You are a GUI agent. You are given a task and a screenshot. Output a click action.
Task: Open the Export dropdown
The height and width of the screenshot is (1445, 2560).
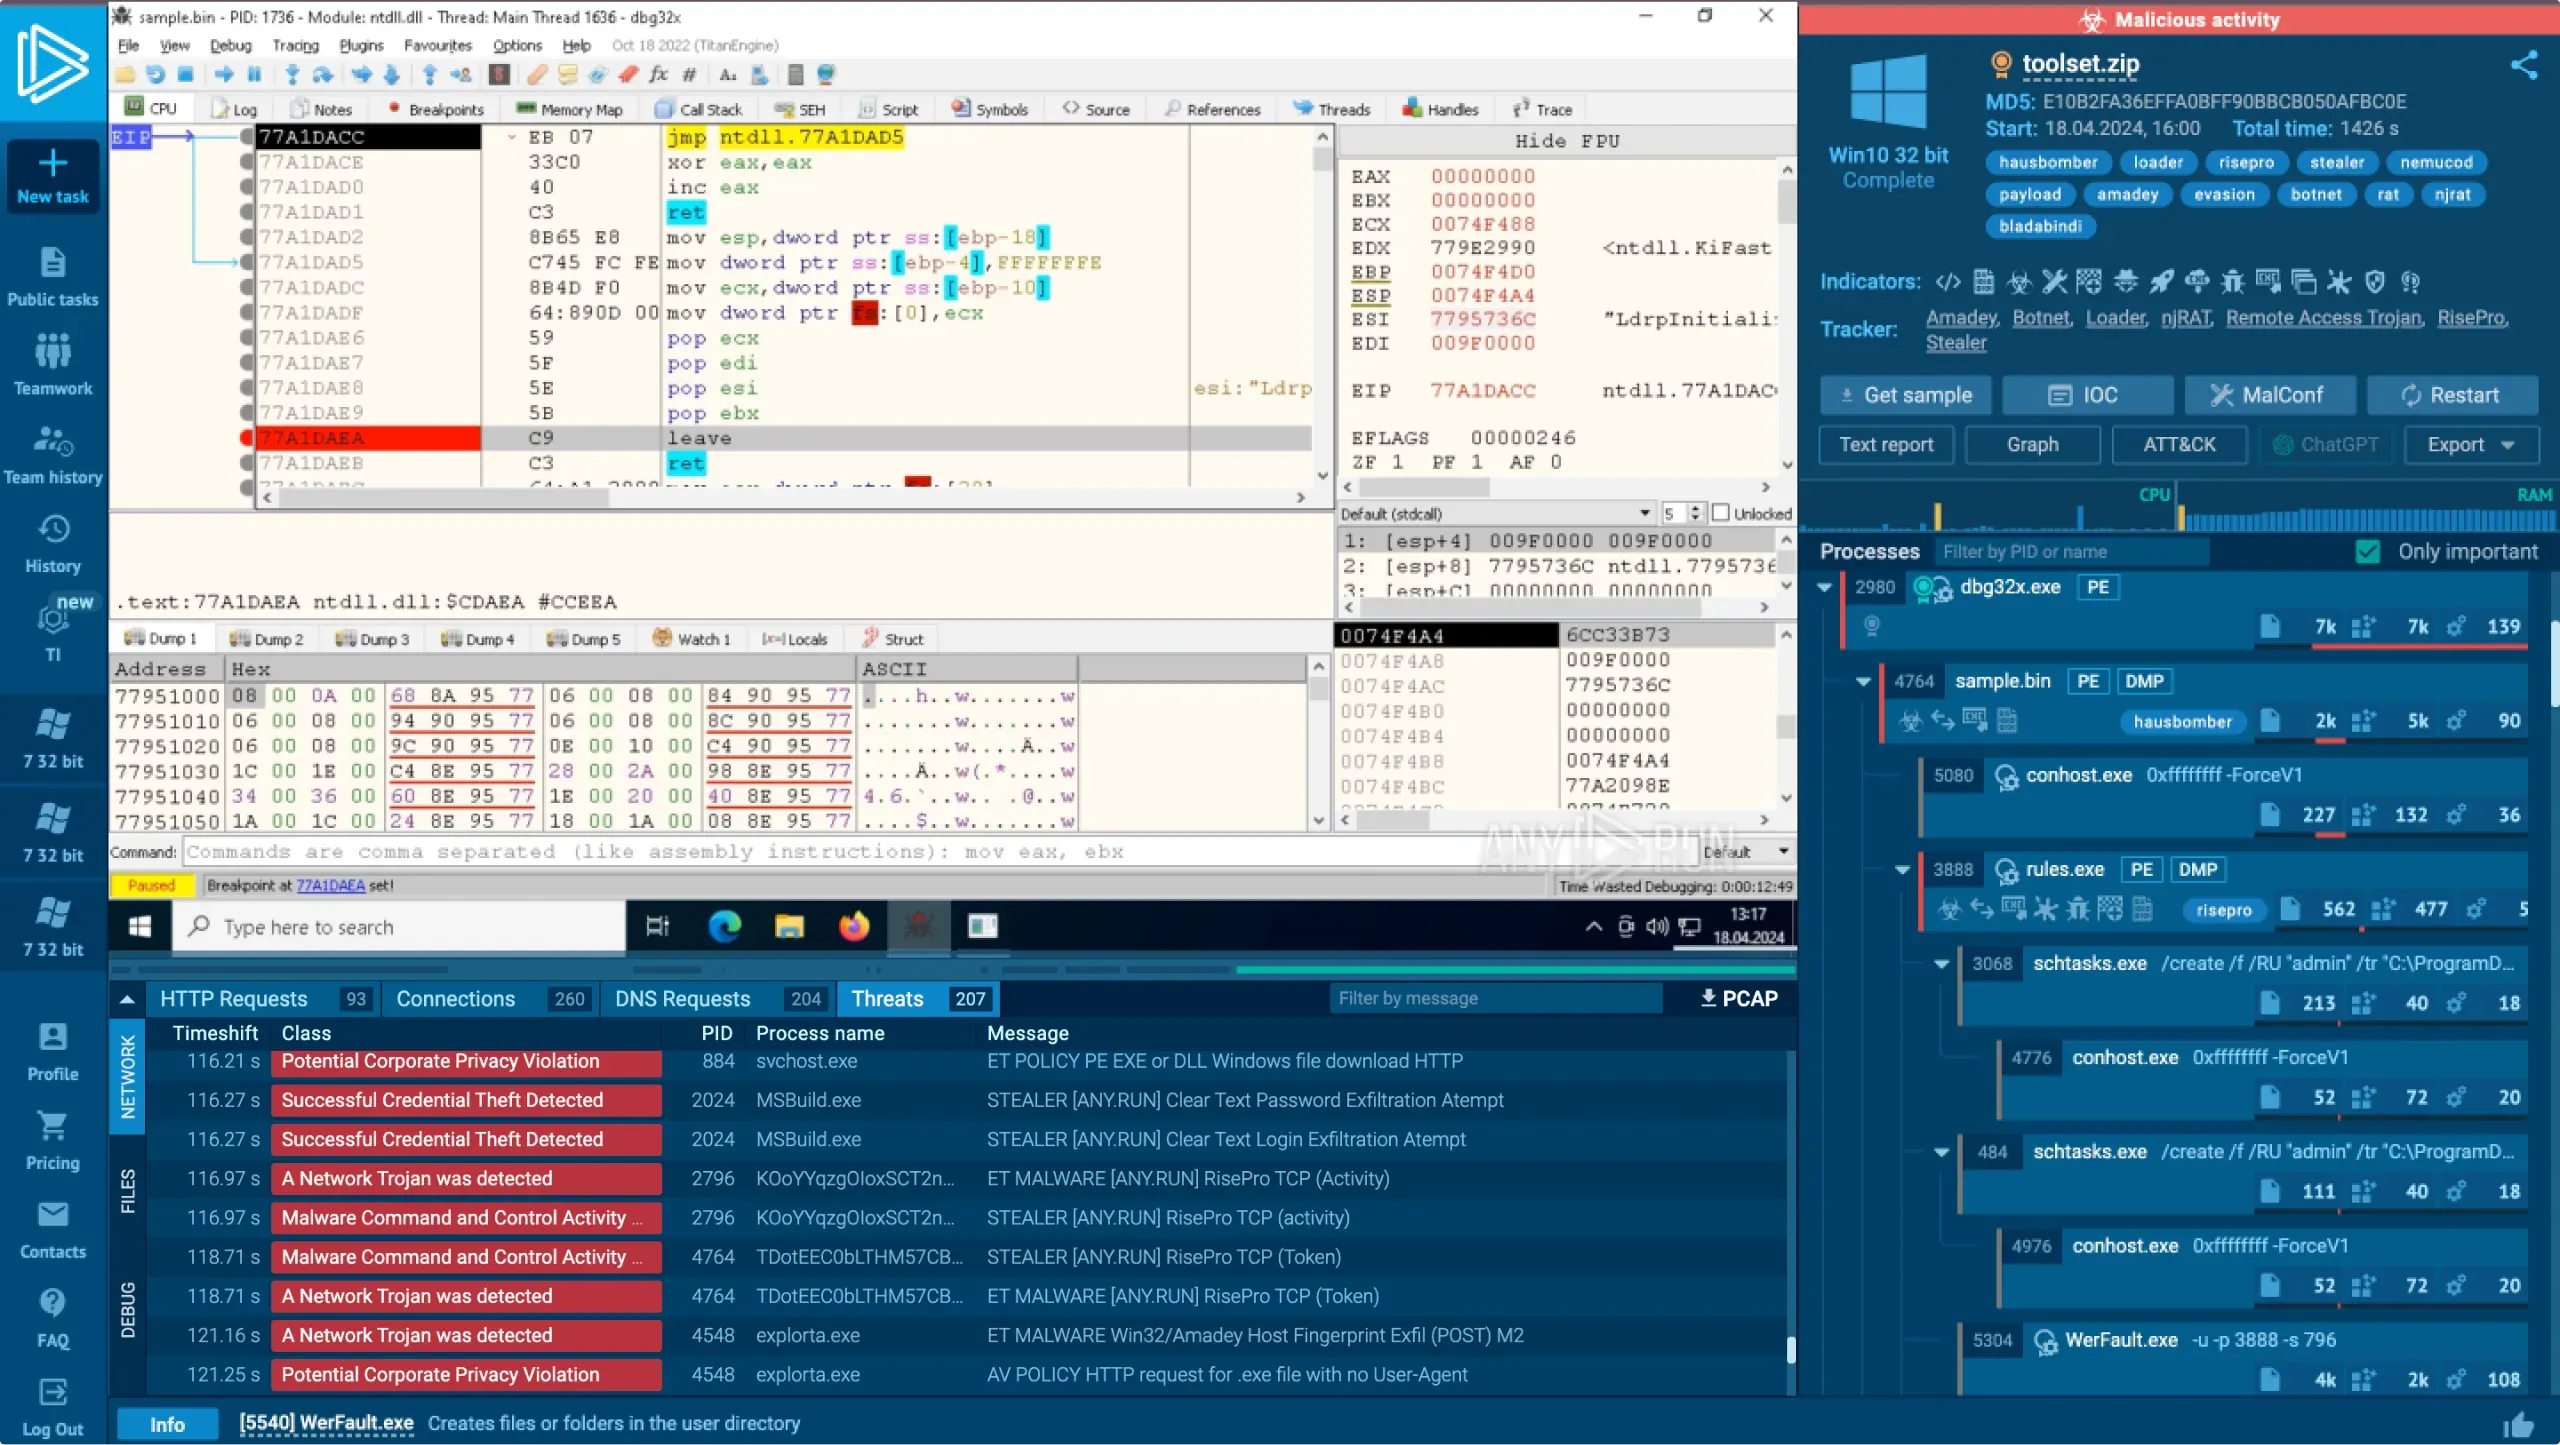2470,445
